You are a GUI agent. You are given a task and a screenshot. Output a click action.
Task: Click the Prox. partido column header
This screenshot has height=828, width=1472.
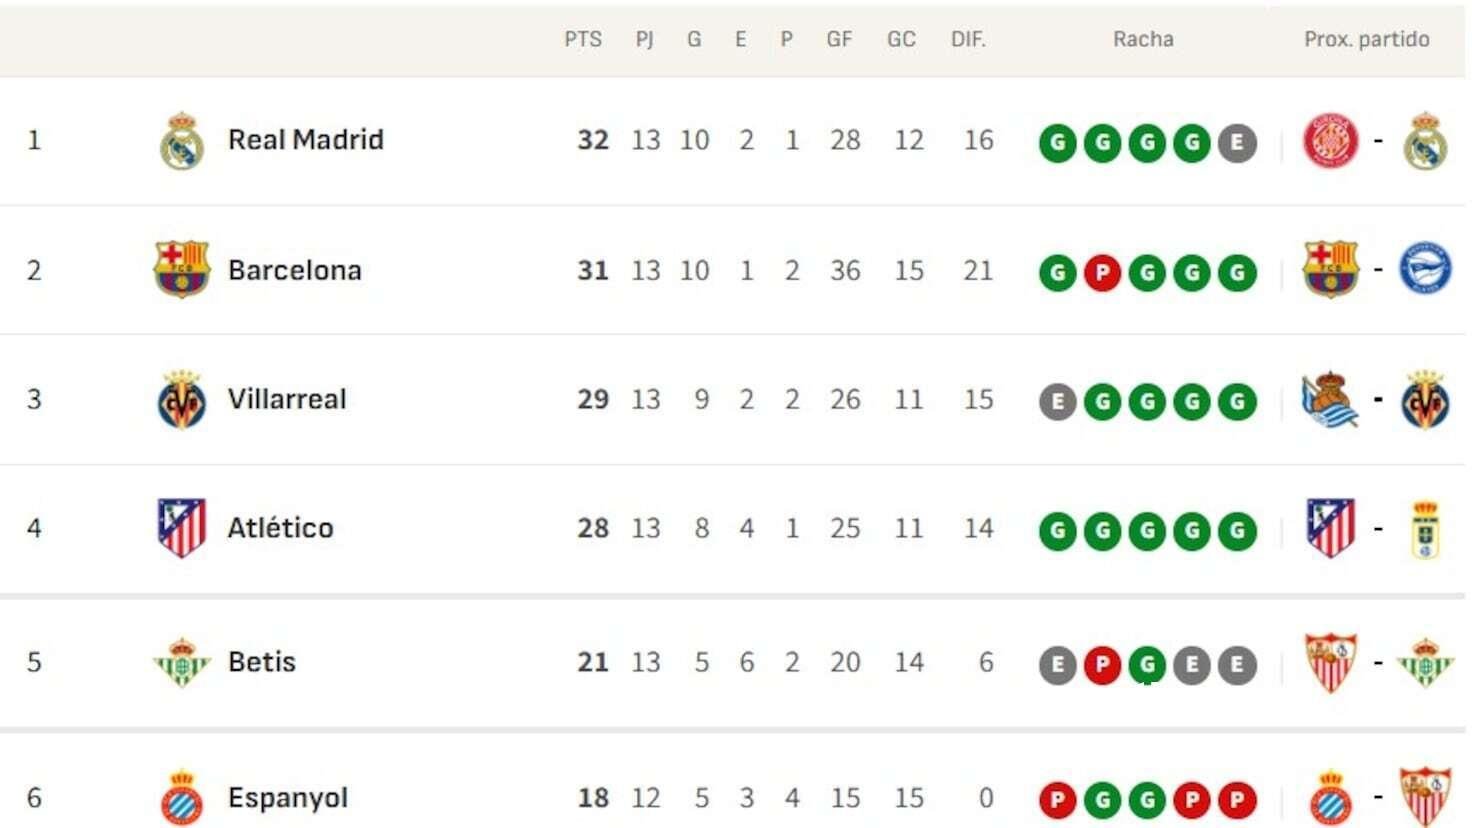pyautogui.click(x=1366, y=40)
